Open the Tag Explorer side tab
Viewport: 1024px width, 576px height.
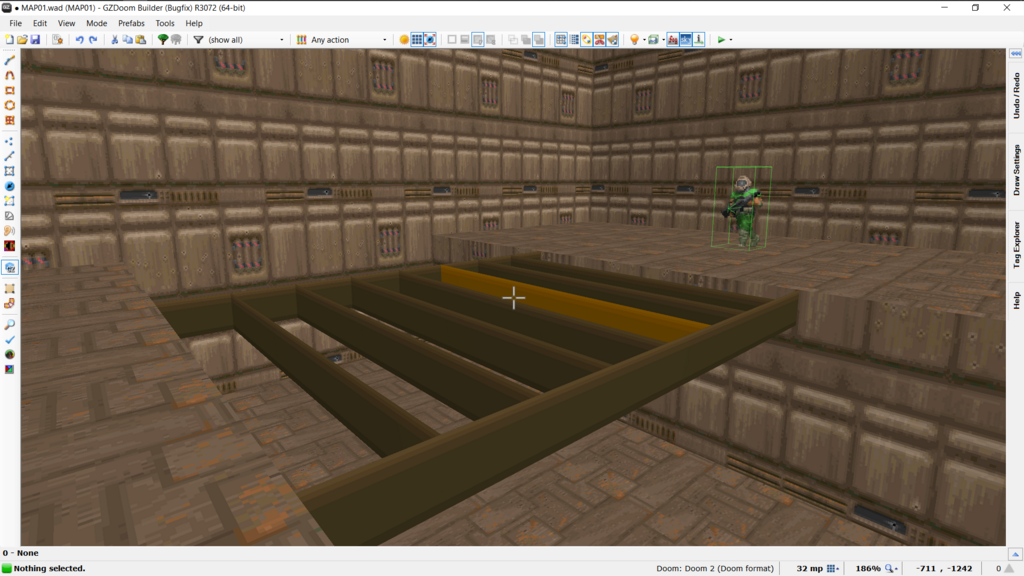[1016, 245]
